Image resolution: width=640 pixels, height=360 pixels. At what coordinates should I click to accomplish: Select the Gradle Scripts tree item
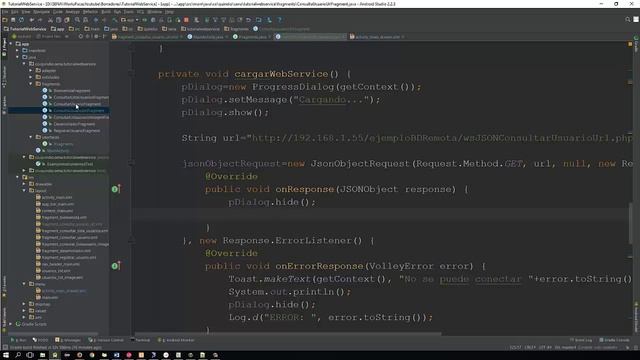pos(31,324)
